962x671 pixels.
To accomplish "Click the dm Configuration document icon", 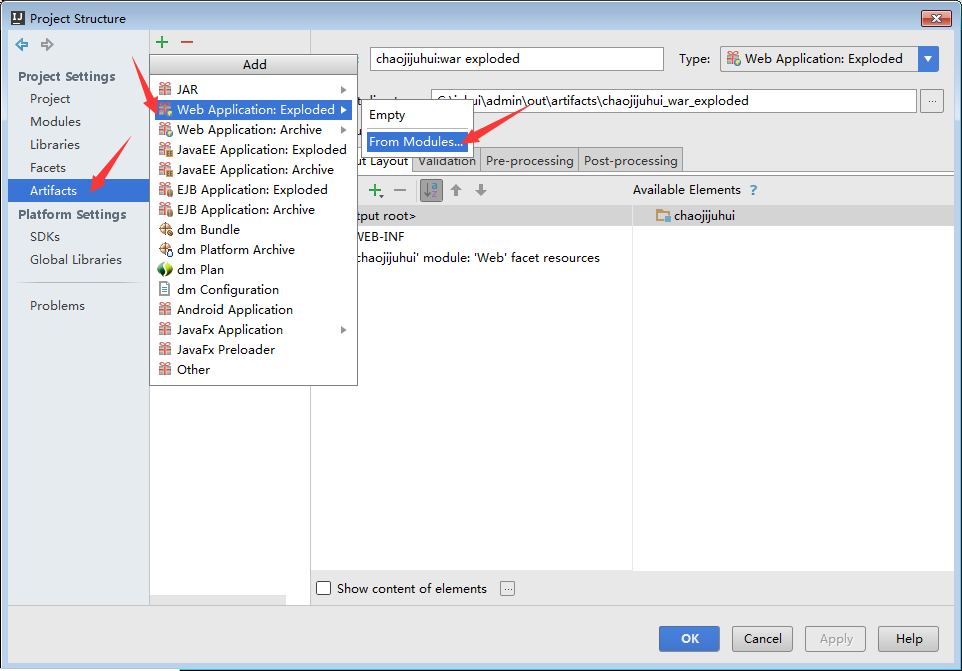I will click(x=164, y=289).
